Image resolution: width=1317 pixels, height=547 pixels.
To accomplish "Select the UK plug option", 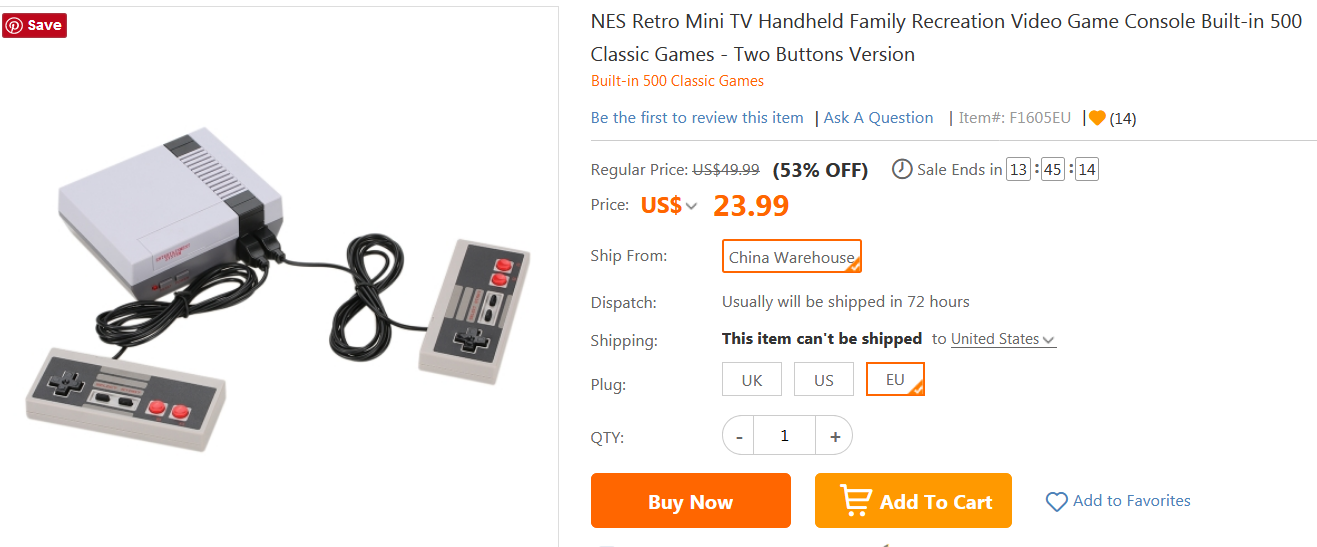I will pos(752,380).
